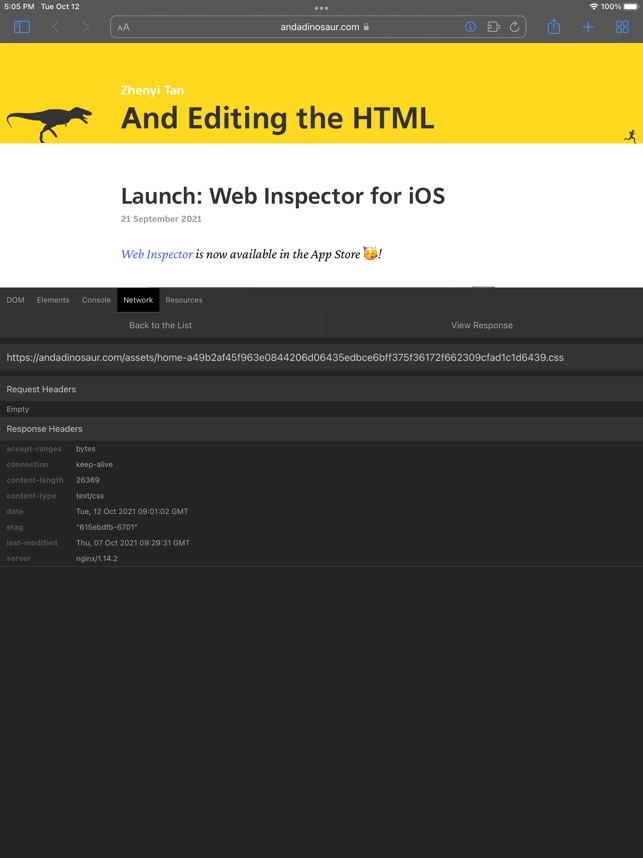This screenshot has width=643, height=858.
Task: Select the connection value keep-alive
Action: coord(94,464)
